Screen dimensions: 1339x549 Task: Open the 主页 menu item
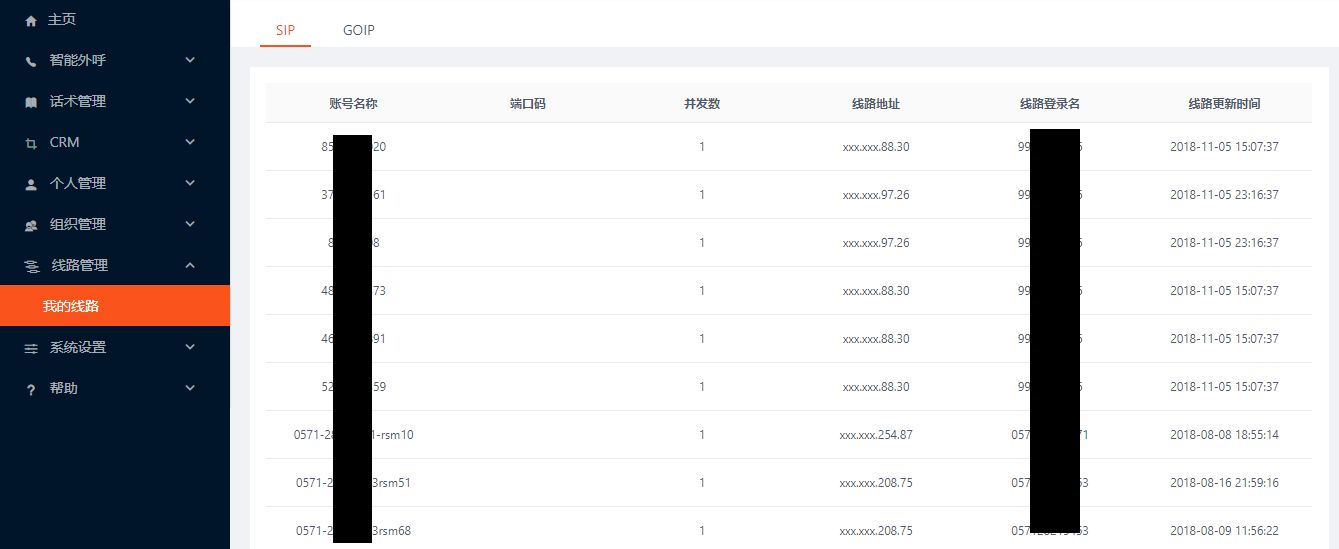pyautogui.click(x=62, y=20)
